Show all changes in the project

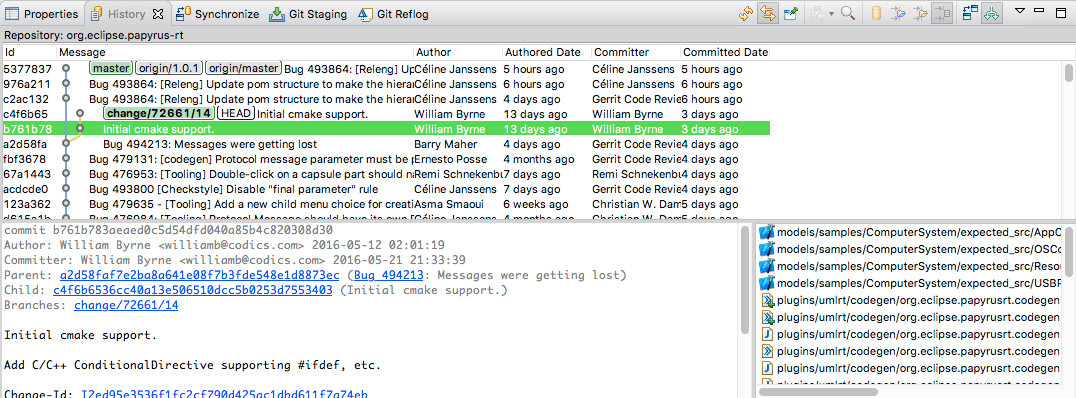pos(898,13)
